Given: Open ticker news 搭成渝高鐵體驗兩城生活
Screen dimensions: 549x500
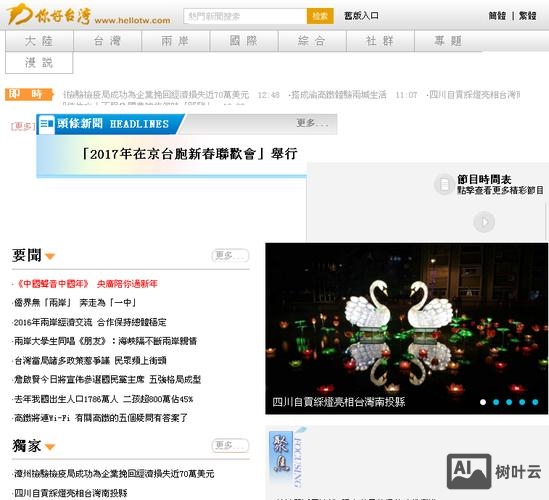Looking at the screenshot, I should click(338, 95).
